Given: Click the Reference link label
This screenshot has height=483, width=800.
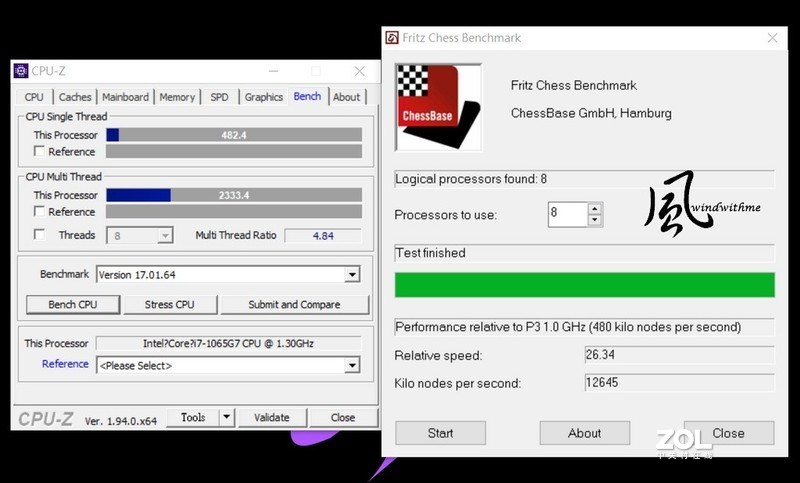Looking at the screenshot, I should point(65,364).
